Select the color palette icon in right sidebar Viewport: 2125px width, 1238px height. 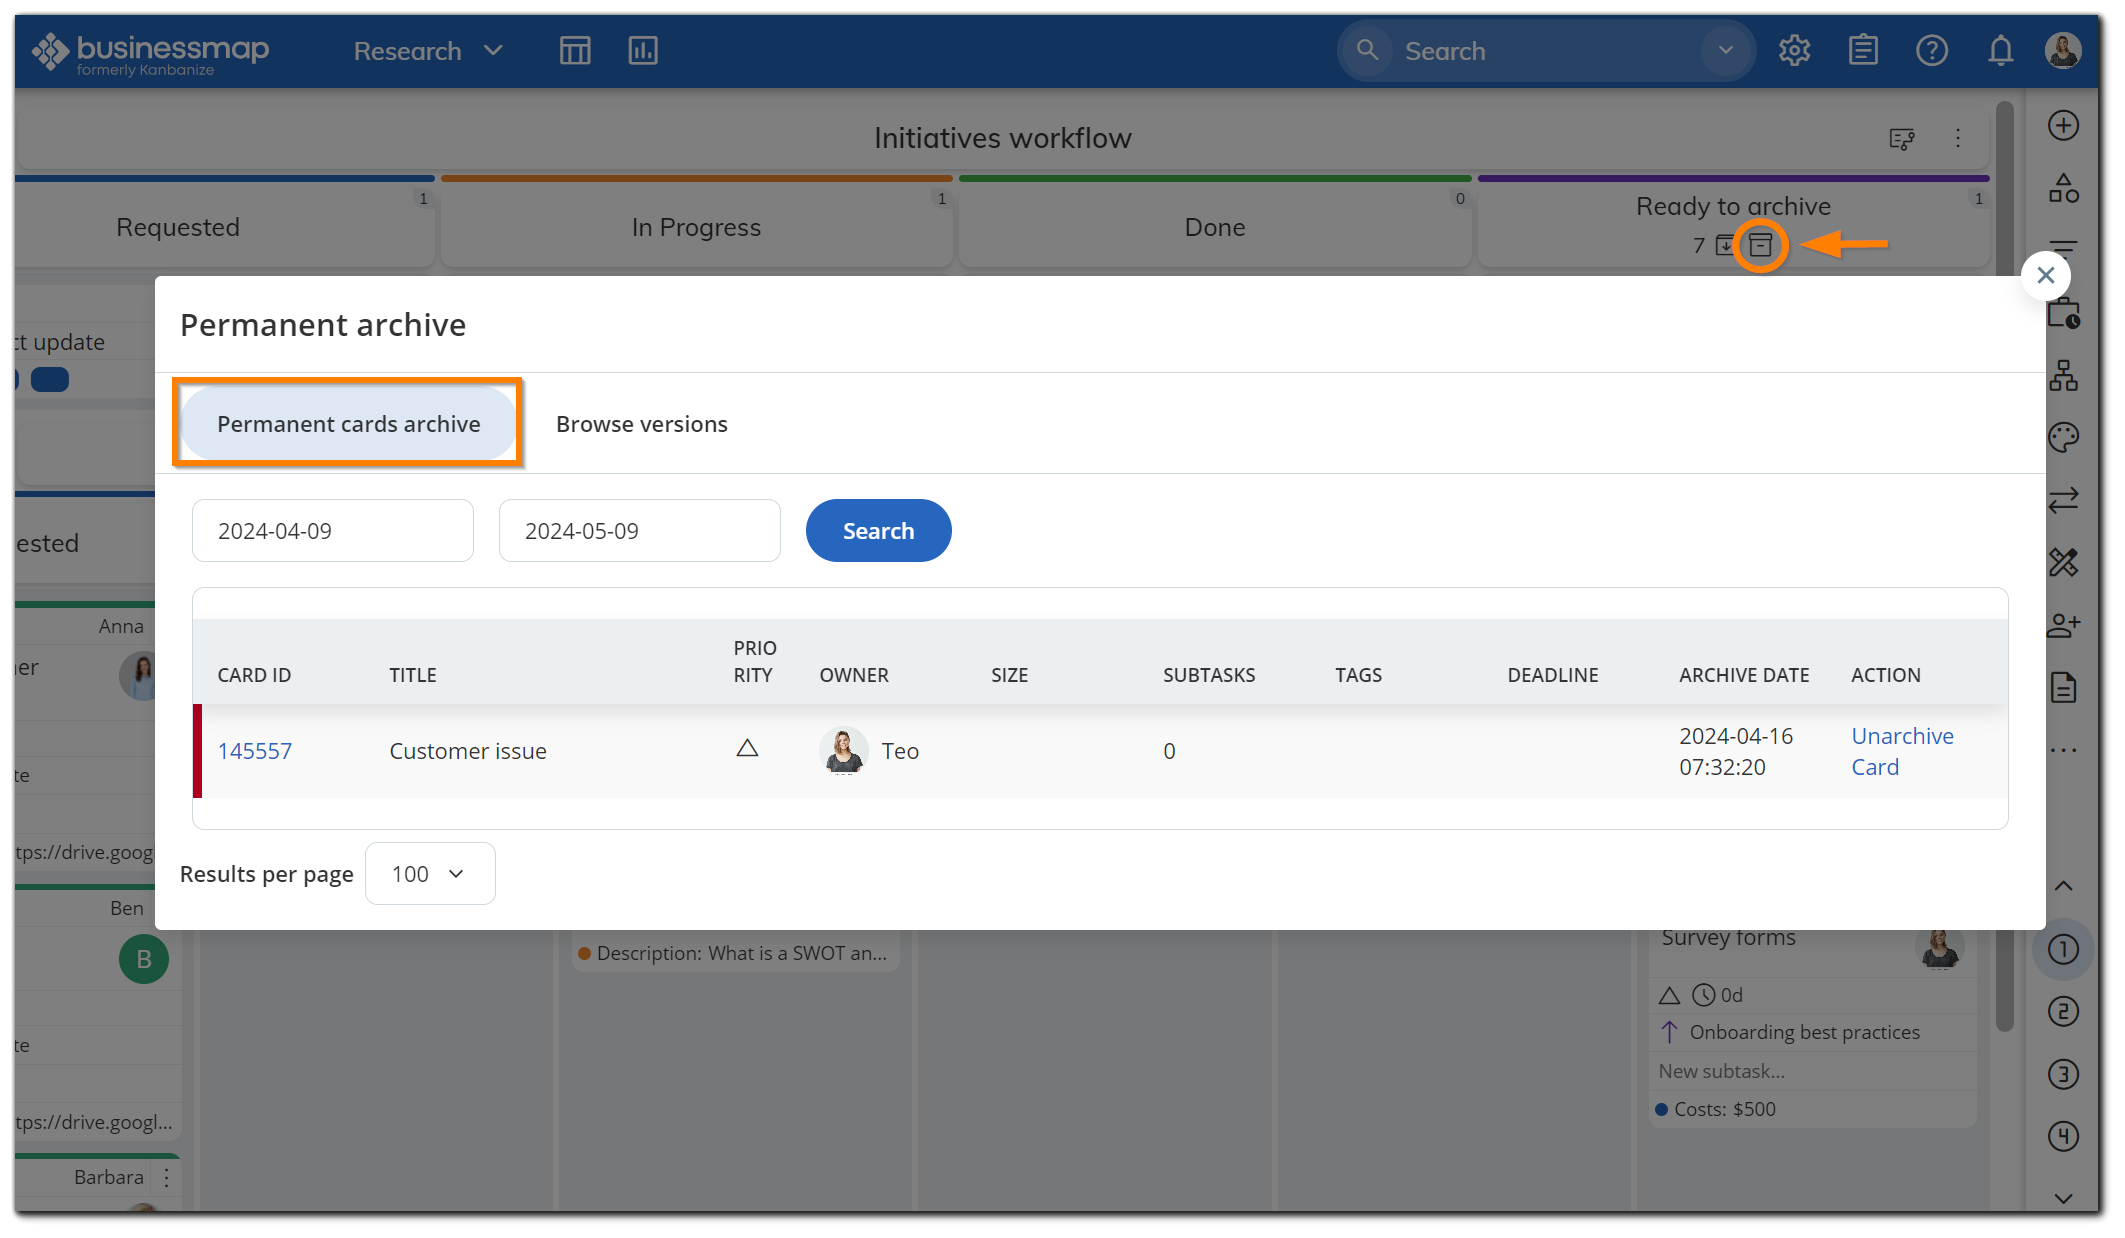2063,437
